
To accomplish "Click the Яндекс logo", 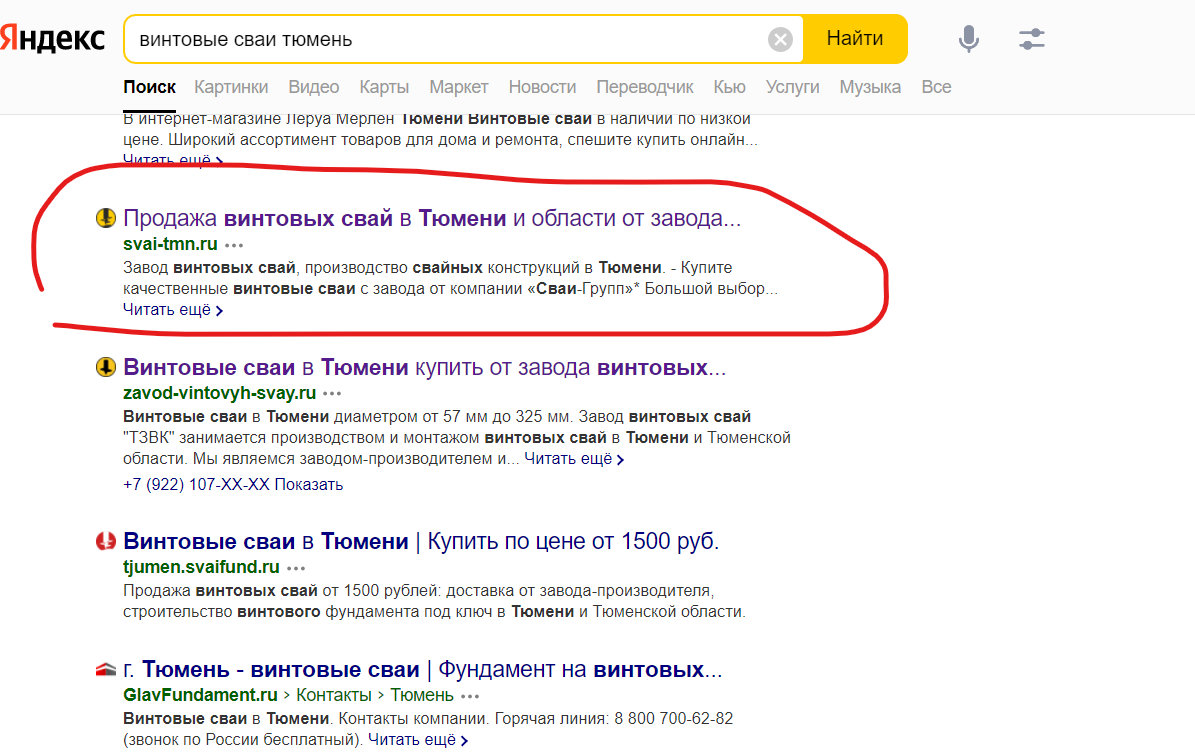I will (52, 38).
